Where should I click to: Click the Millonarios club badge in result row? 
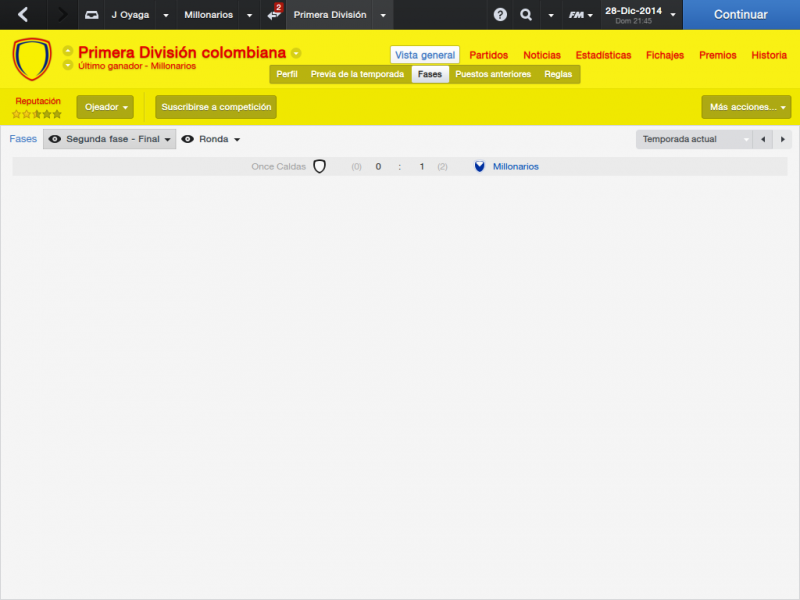pyautogui.click(x=480, y=166)
